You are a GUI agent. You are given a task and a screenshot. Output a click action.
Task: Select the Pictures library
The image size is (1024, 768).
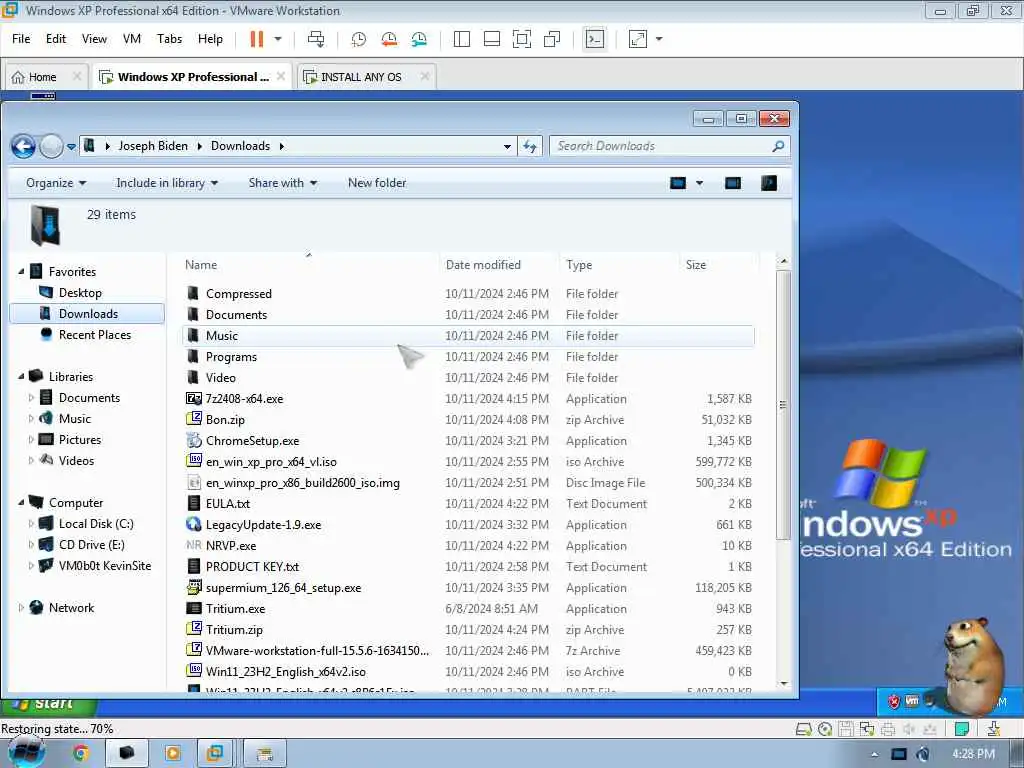tap(80, 440)
